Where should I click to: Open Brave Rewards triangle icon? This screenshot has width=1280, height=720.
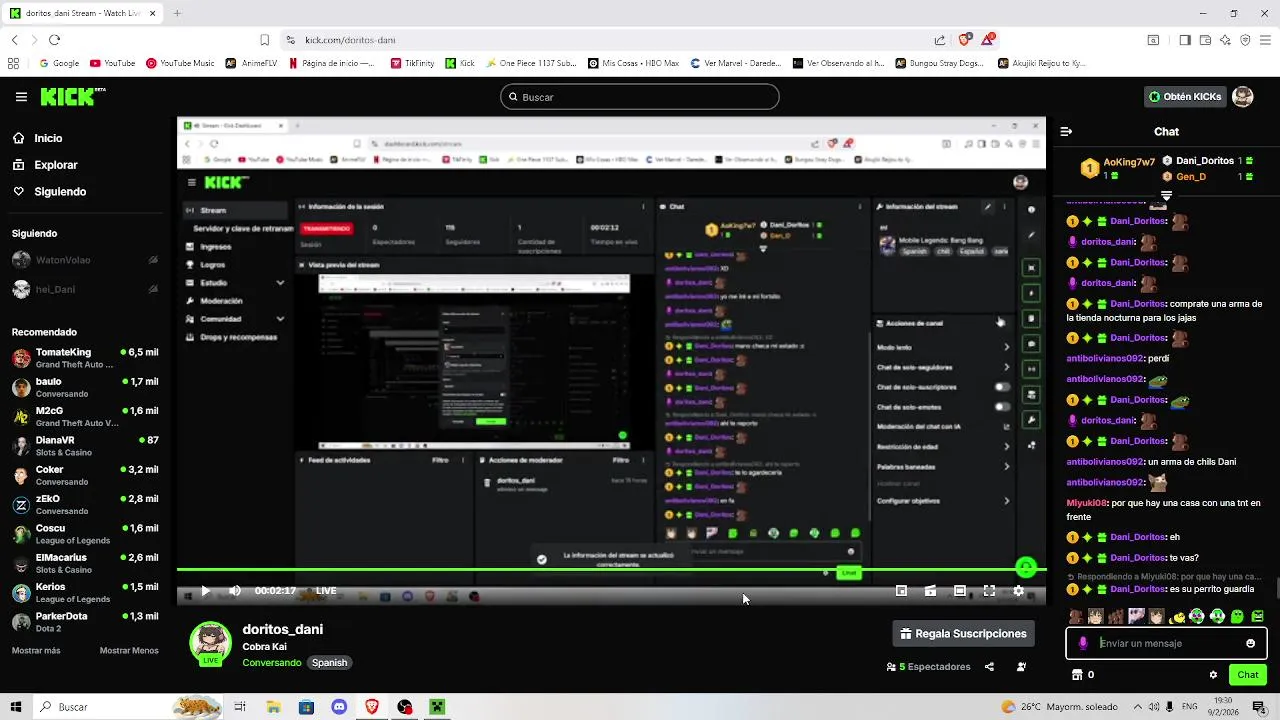point(988,40)
